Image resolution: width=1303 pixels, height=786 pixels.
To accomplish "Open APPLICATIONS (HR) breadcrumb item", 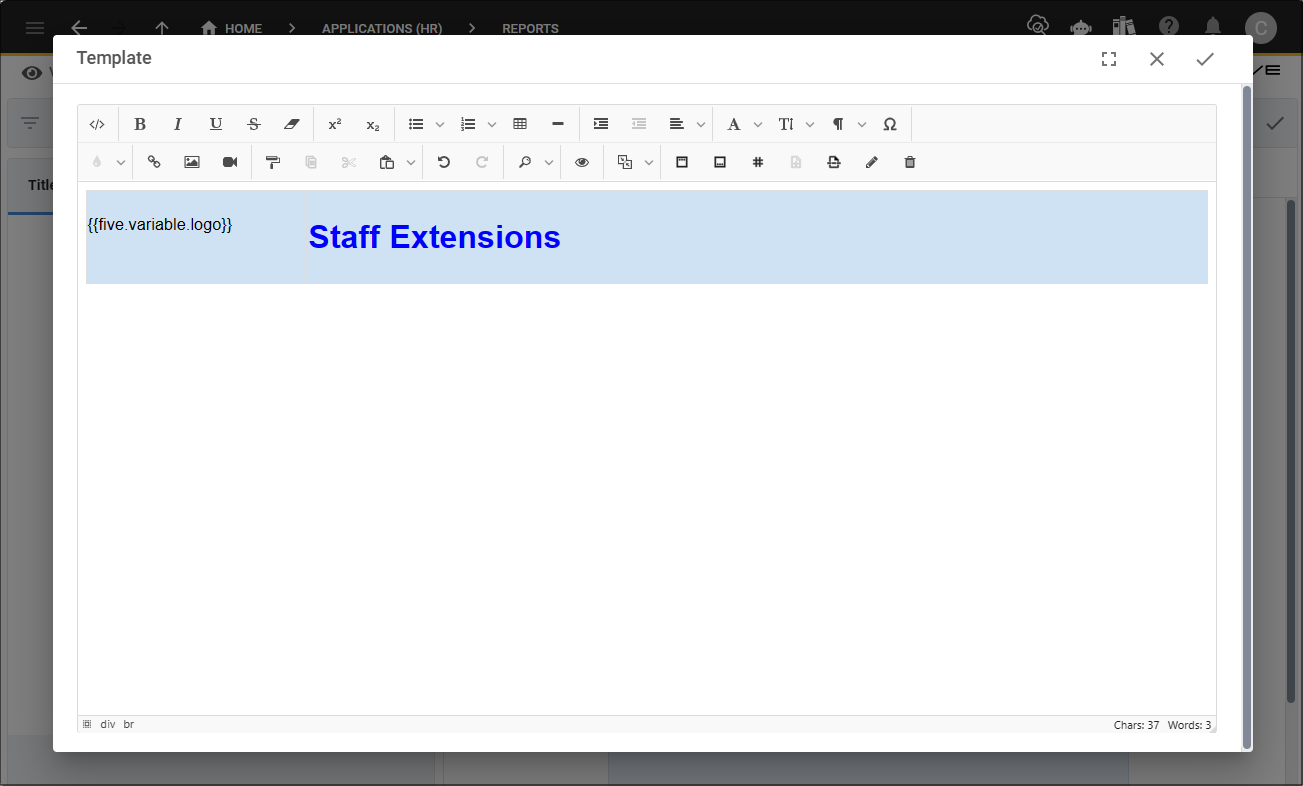I will coord(381,28).
